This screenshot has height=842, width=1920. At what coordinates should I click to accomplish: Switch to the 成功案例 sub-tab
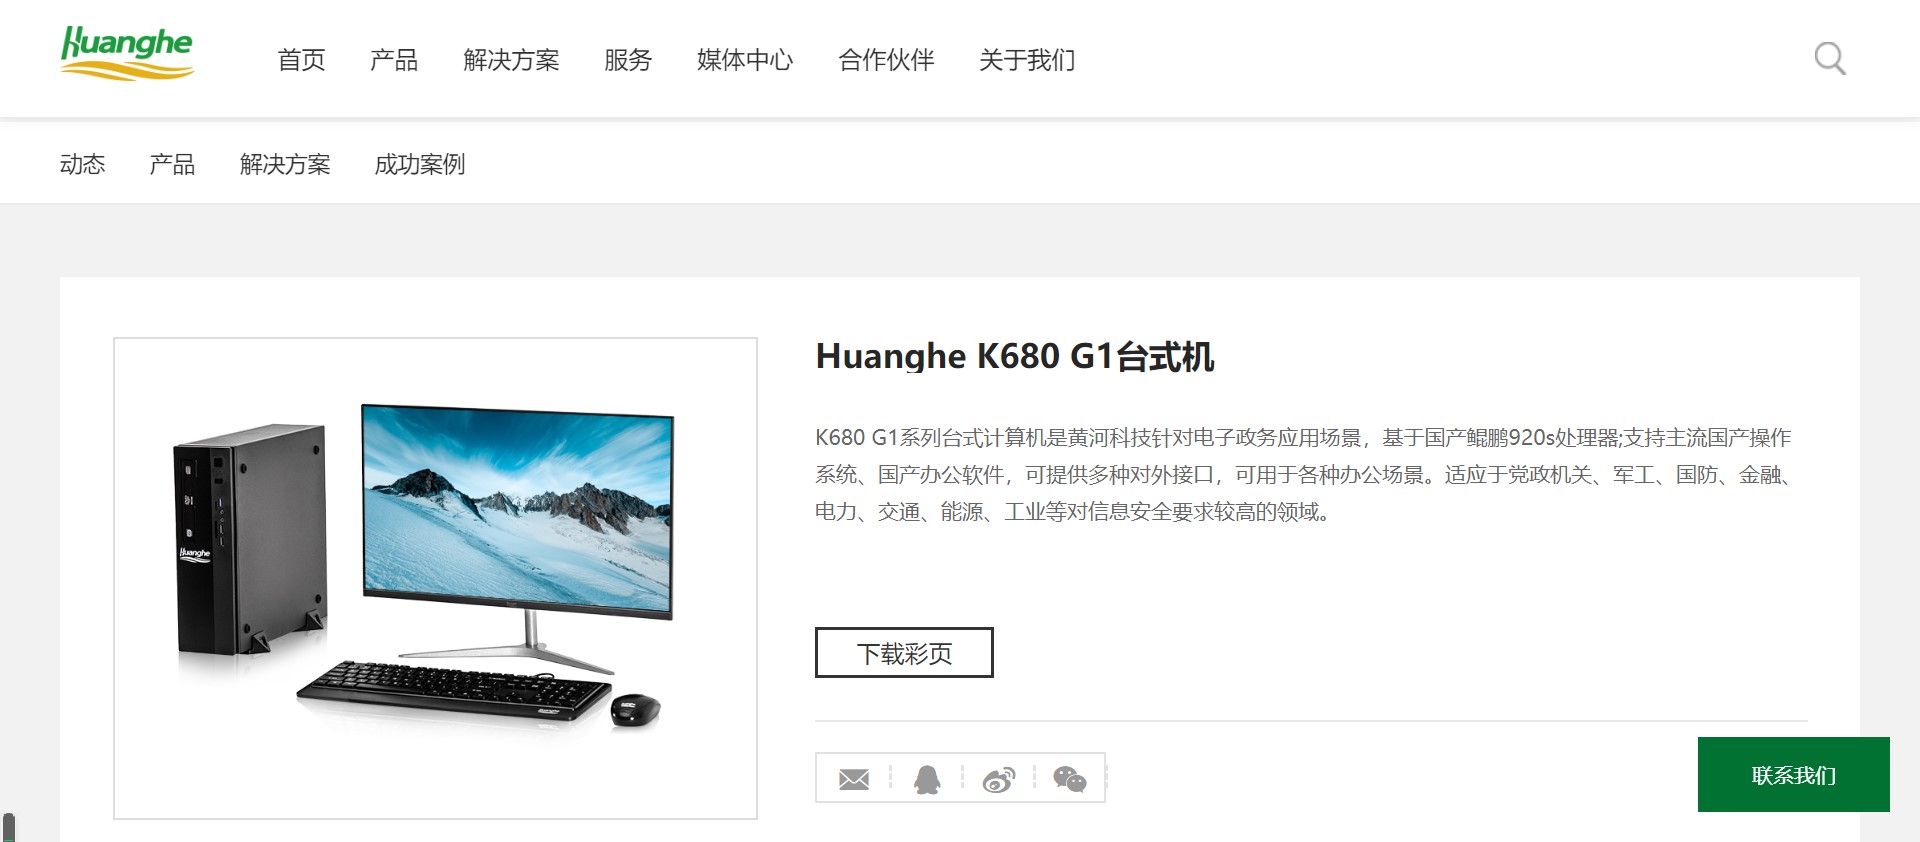click(420, 164)
